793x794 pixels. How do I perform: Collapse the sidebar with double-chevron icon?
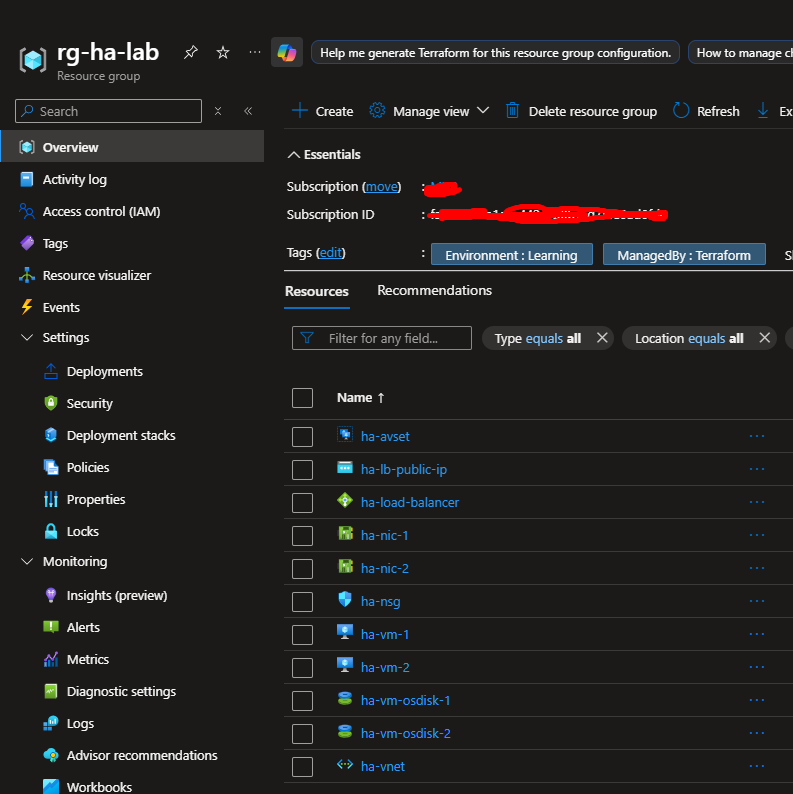pos(248,111)
